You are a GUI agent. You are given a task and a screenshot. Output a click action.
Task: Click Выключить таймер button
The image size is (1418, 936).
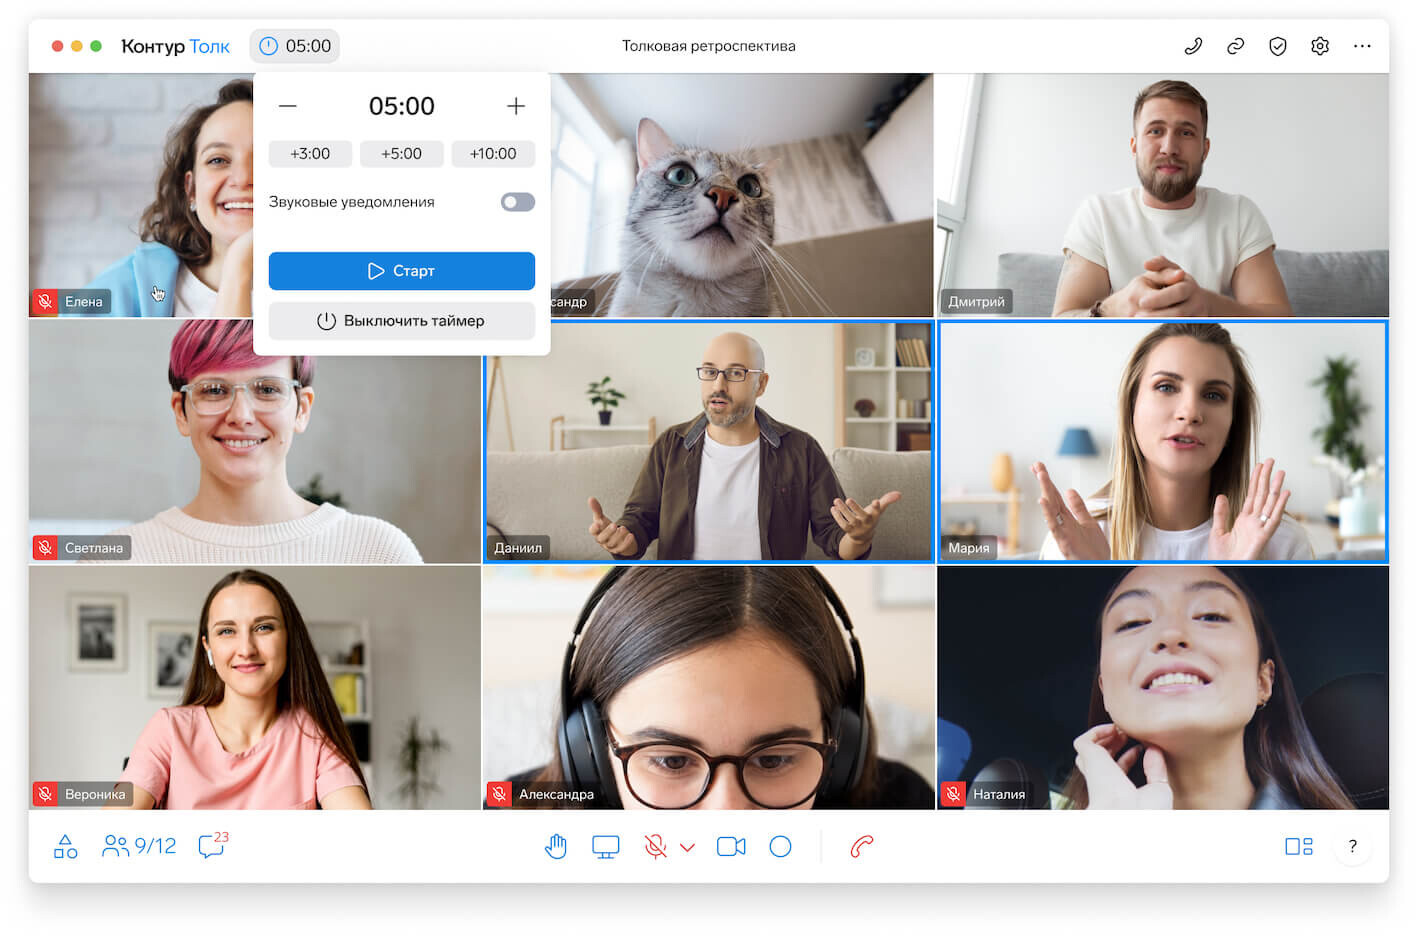point(402,321)
